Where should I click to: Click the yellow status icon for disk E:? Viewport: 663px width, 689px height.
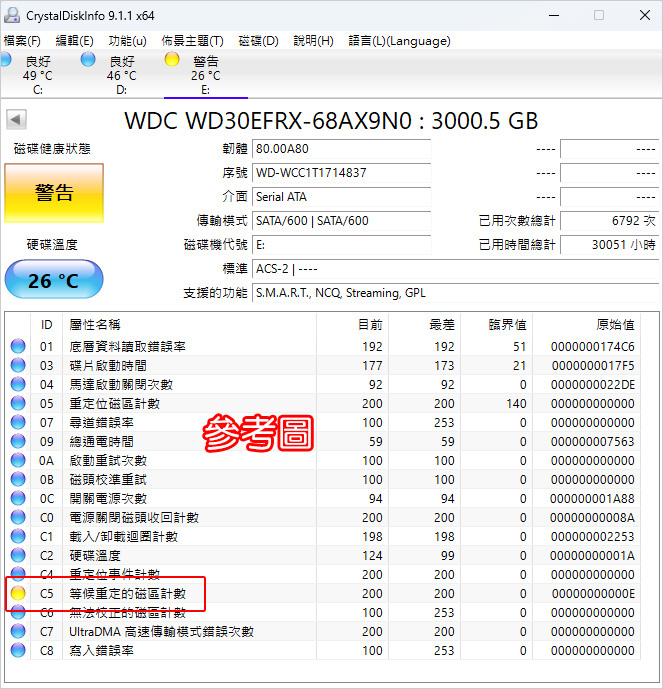172,59
